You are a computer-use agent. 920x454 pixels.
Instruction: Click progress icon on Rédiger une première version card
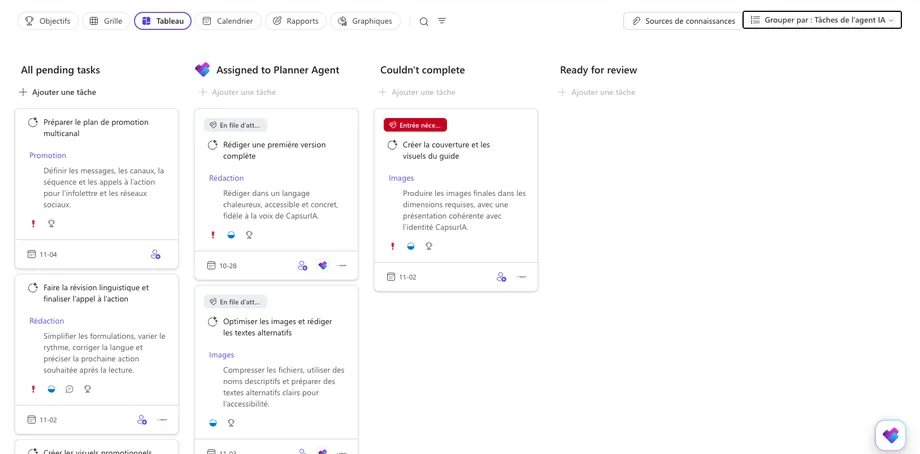(231, 235)
